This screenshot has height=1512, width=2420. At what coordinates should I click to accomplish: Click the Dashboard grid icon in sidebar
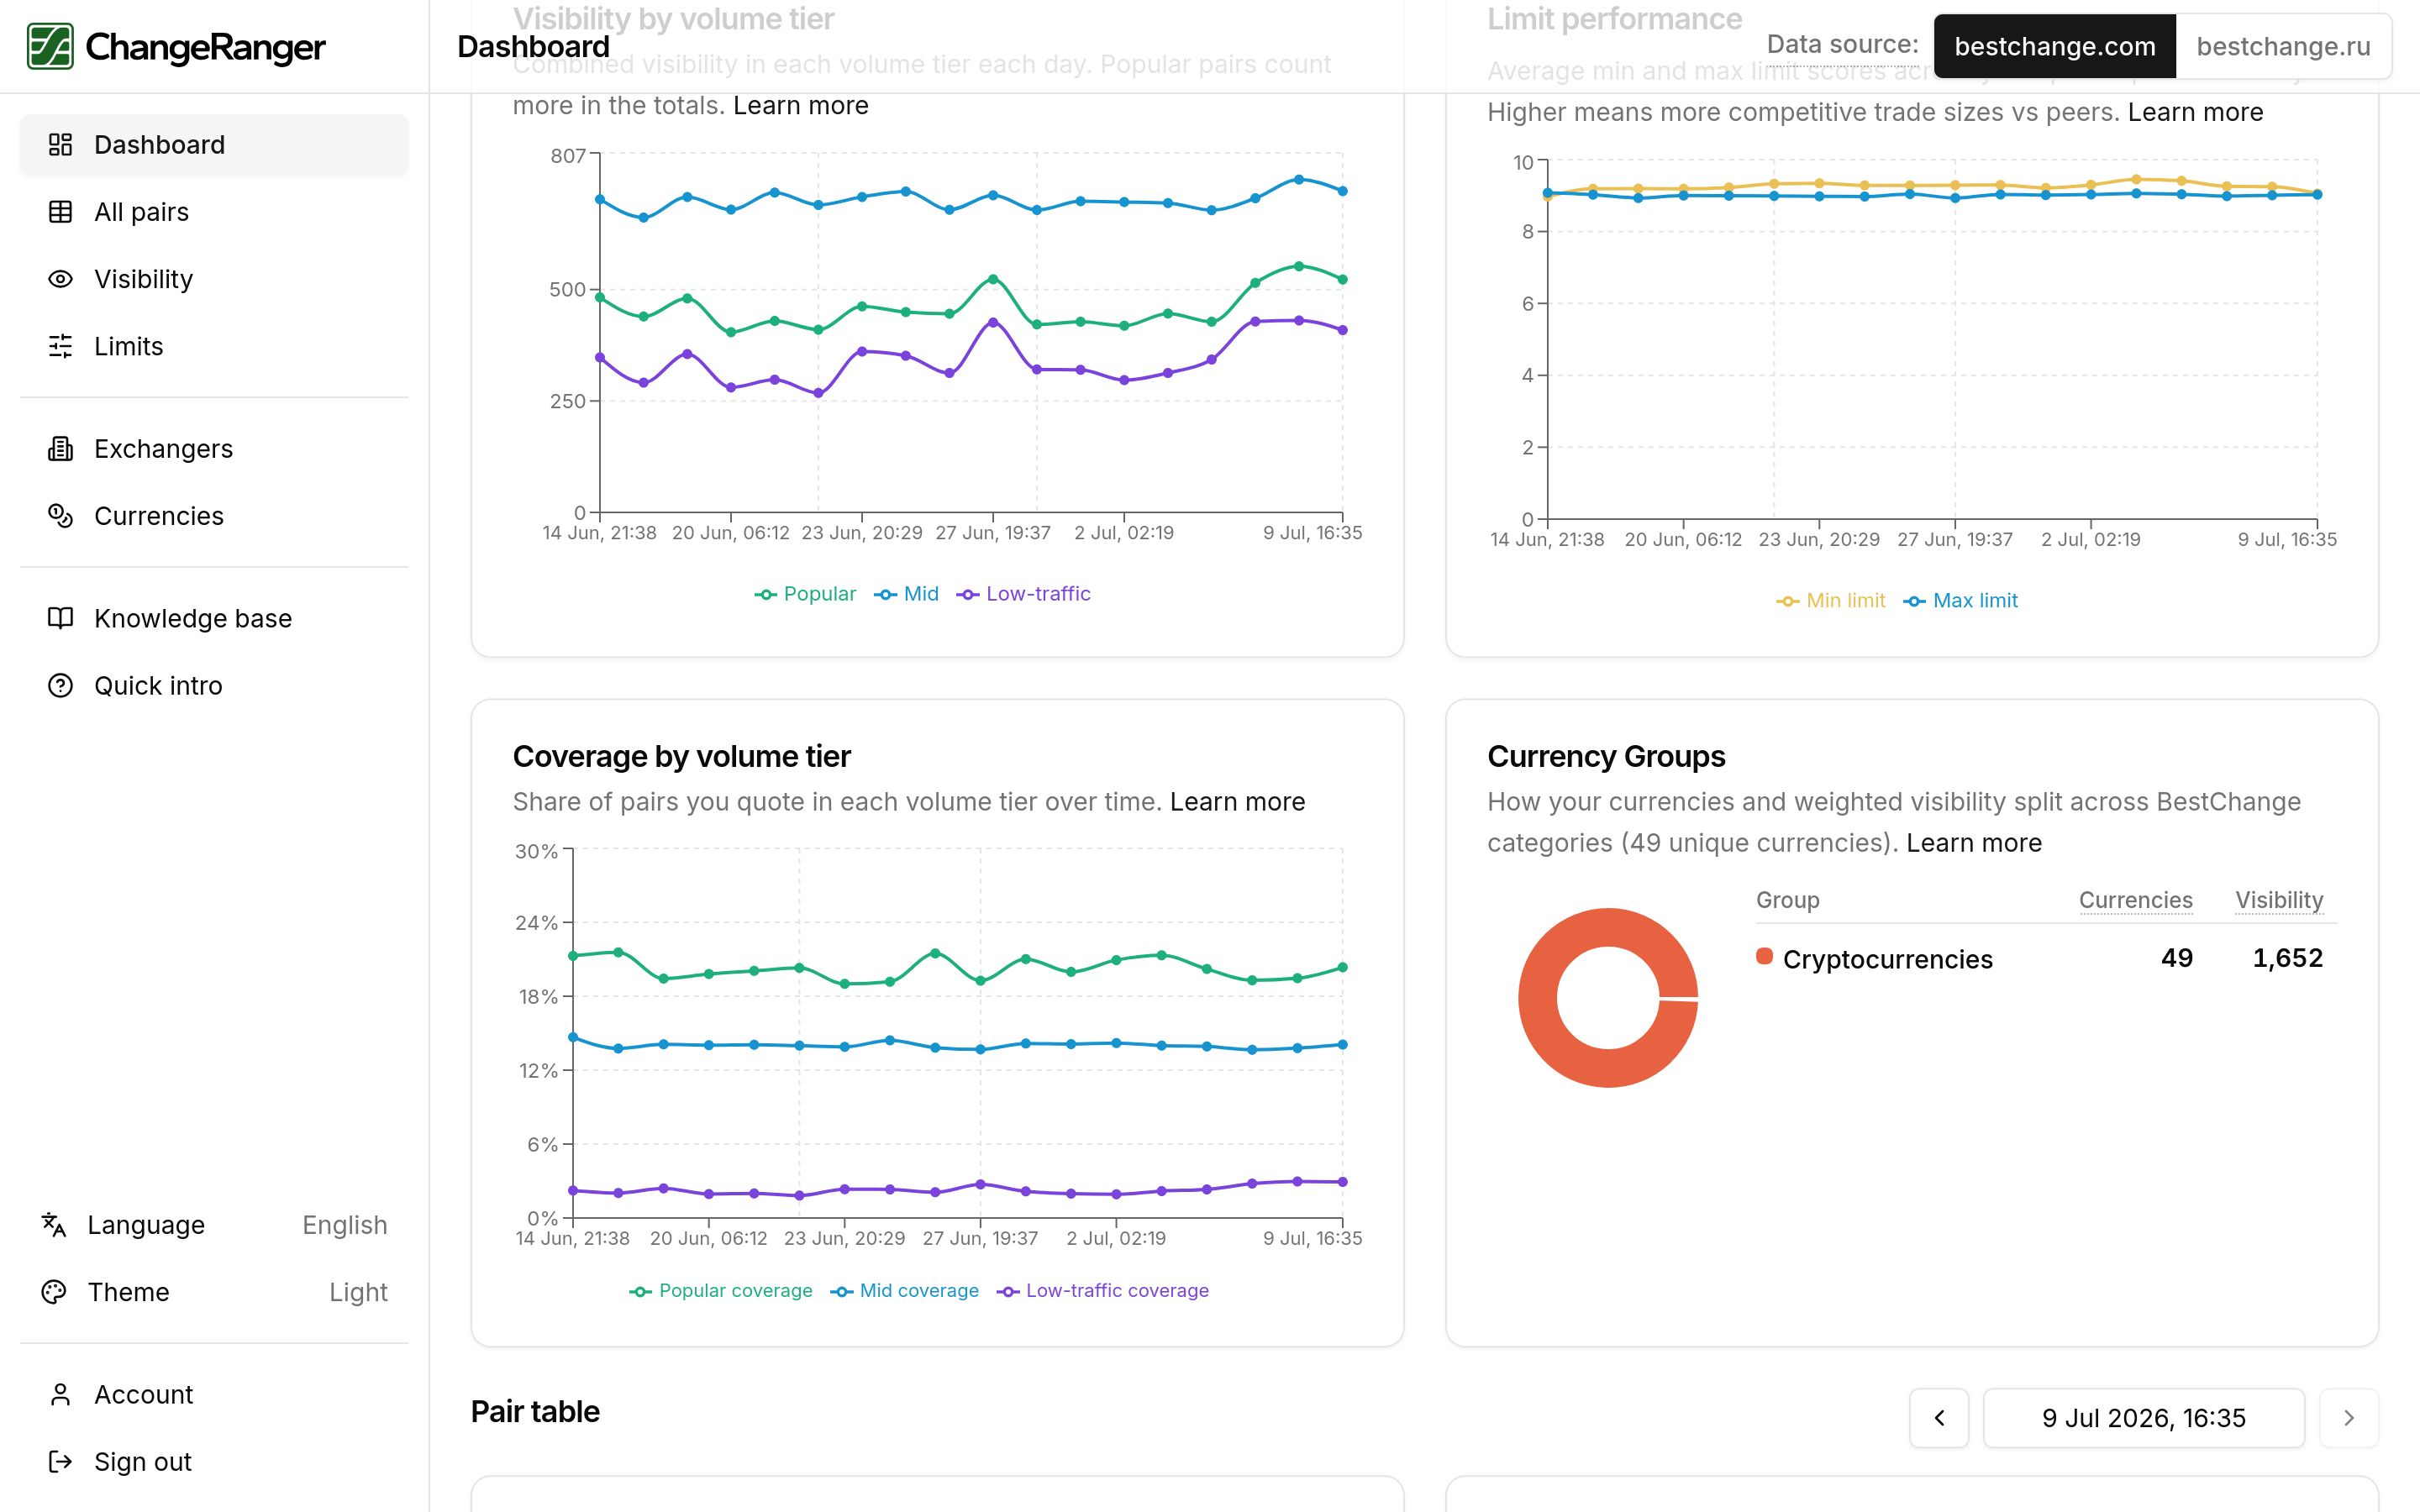(x=61, y=145)
